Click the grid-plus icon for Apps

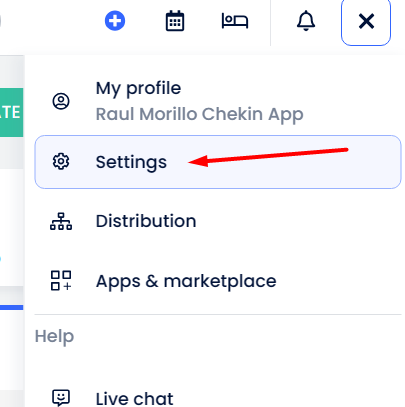61,281
